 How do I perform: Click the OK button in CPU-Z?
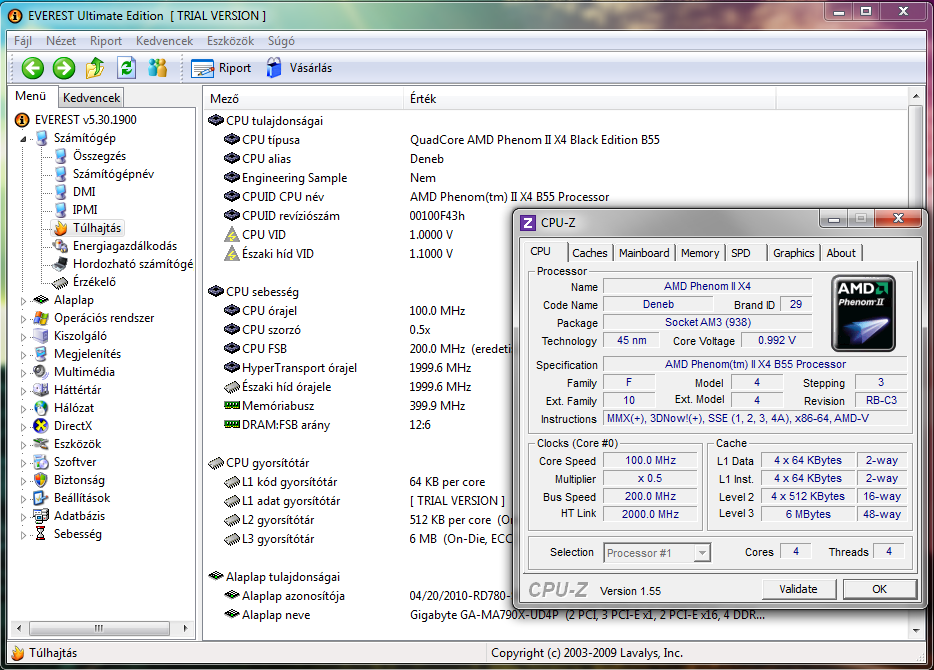[x=879, y=589]
